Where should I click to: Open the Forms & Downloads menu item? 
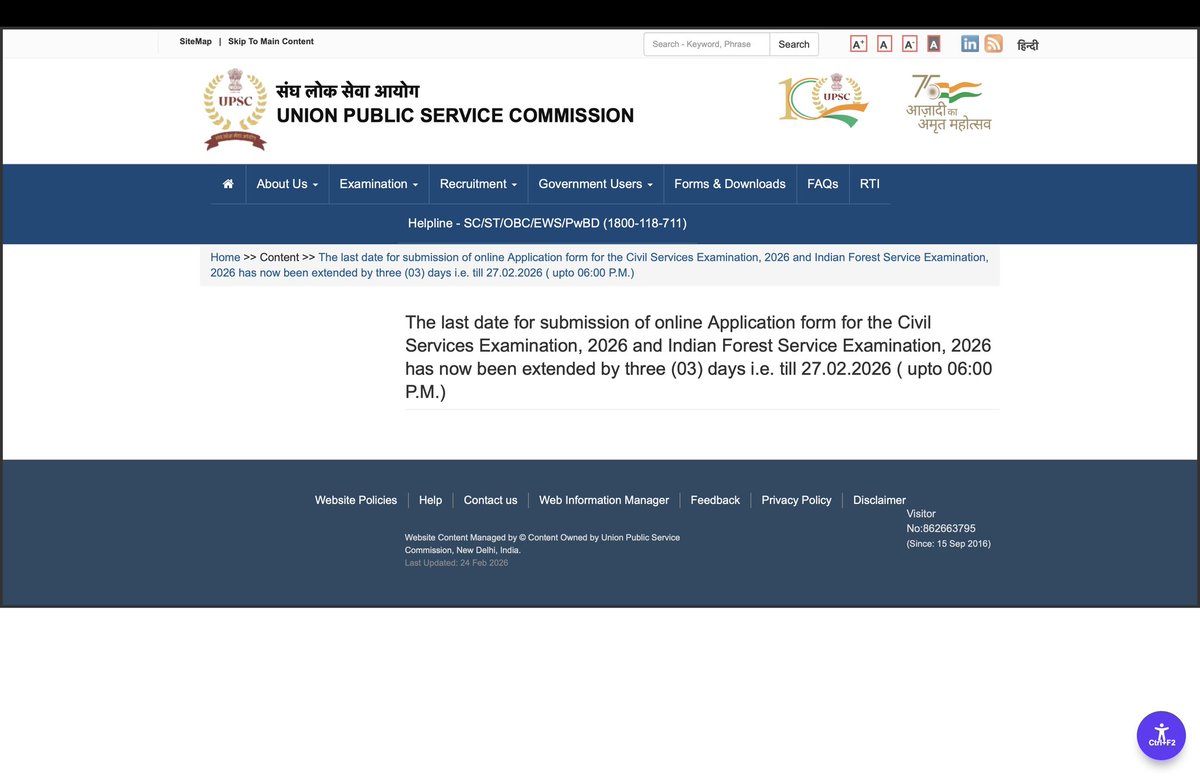click(x=730, y=184)
